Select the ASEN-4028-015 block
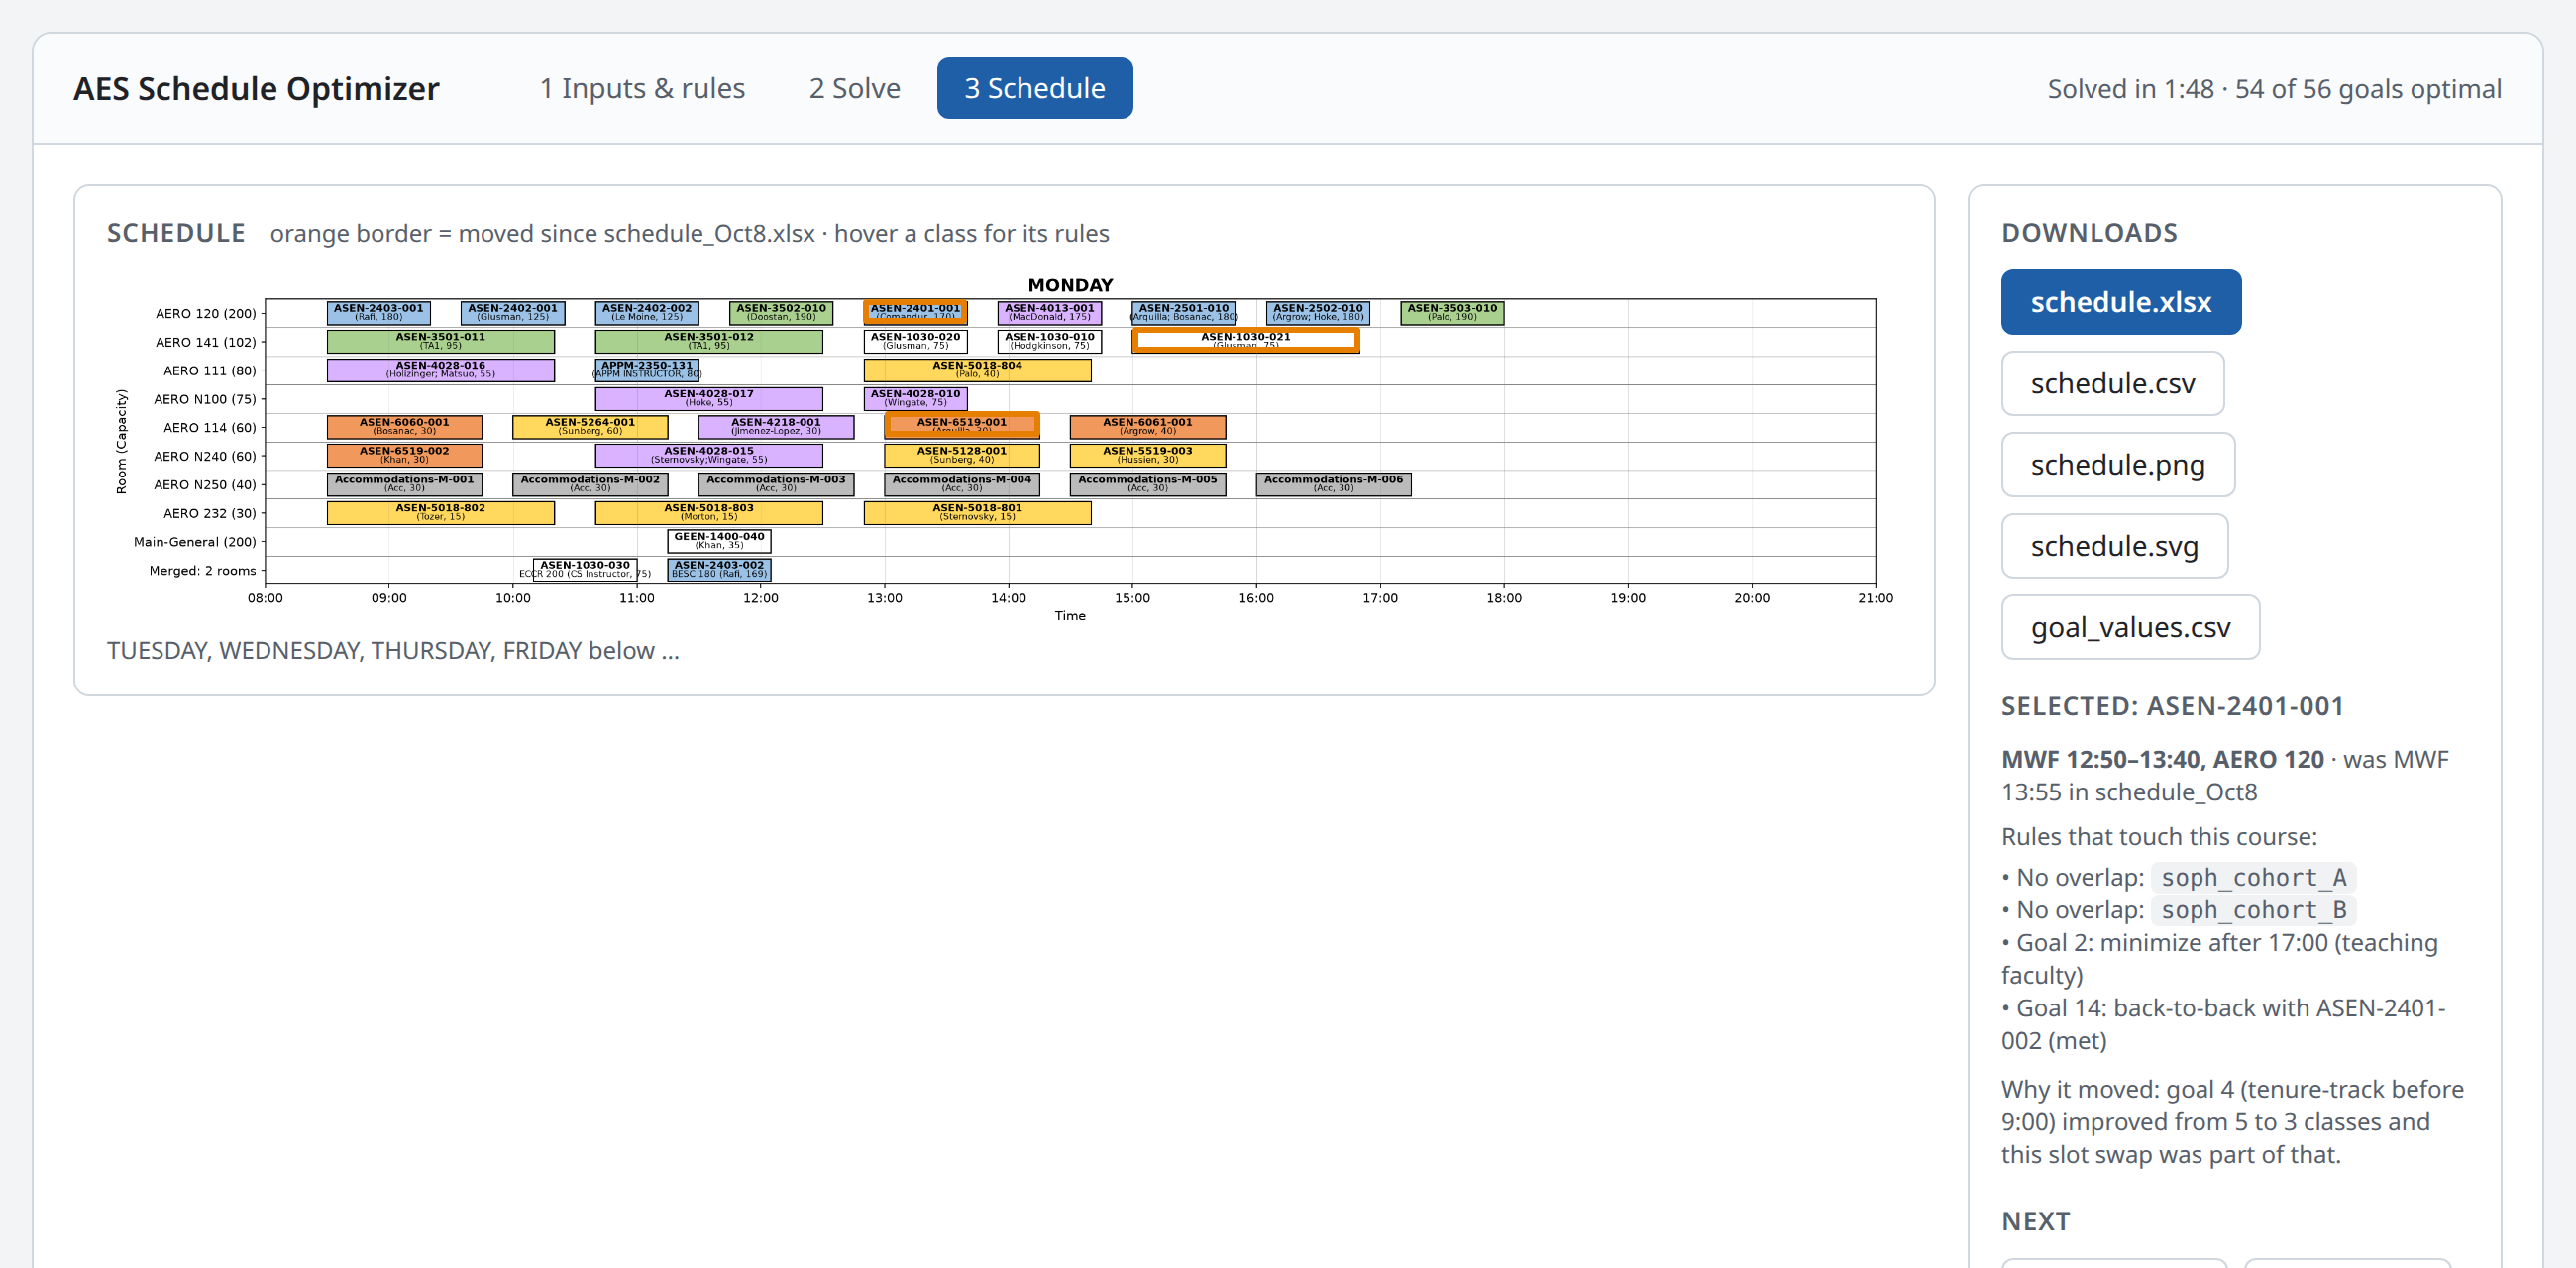Viewport: 2576px width, 1268px height. (x=709, y=455)
